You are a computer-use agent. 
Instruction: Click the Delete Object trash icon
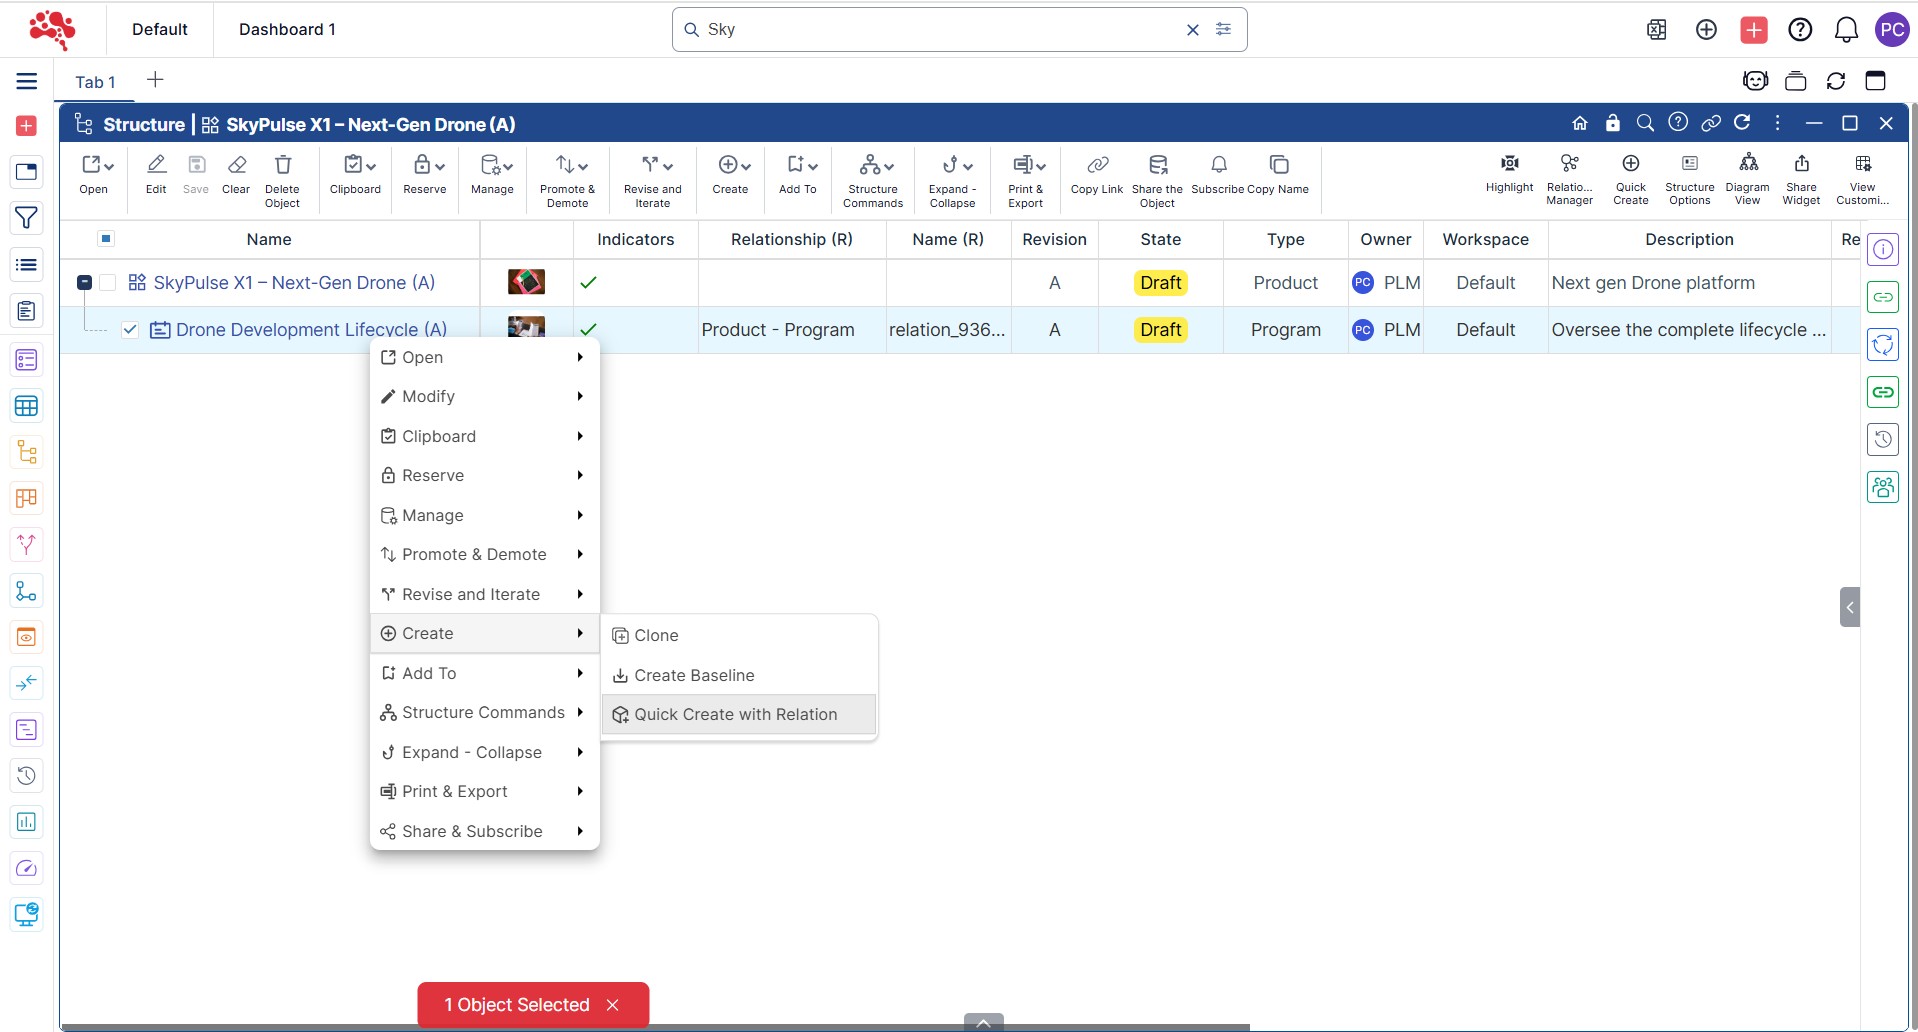[x=283, y=166]
